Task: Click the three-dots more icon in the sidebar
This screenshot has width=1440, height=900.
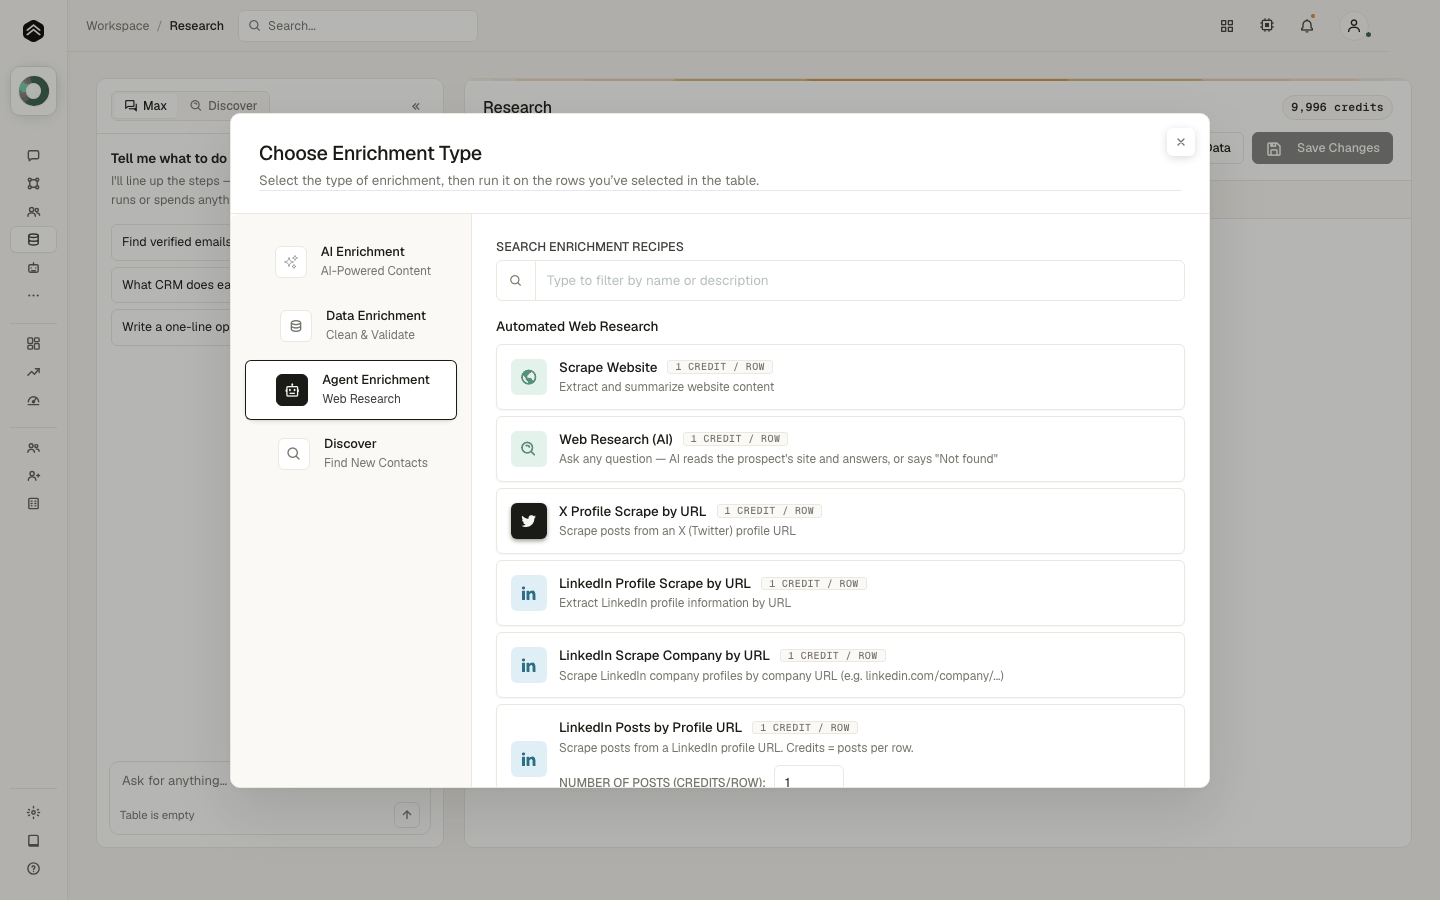Action: (33, 296)
